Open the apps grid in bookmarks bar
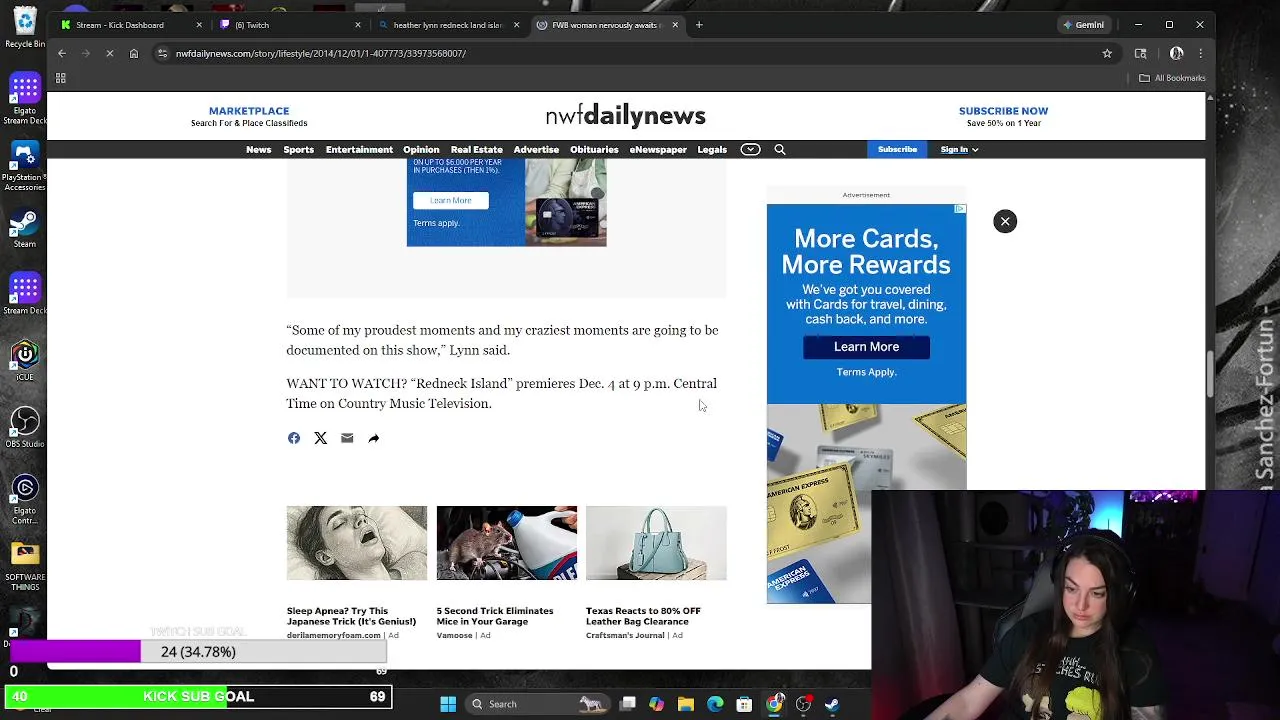The height and width of the screenshot is (720, 1280). (61, 78)
